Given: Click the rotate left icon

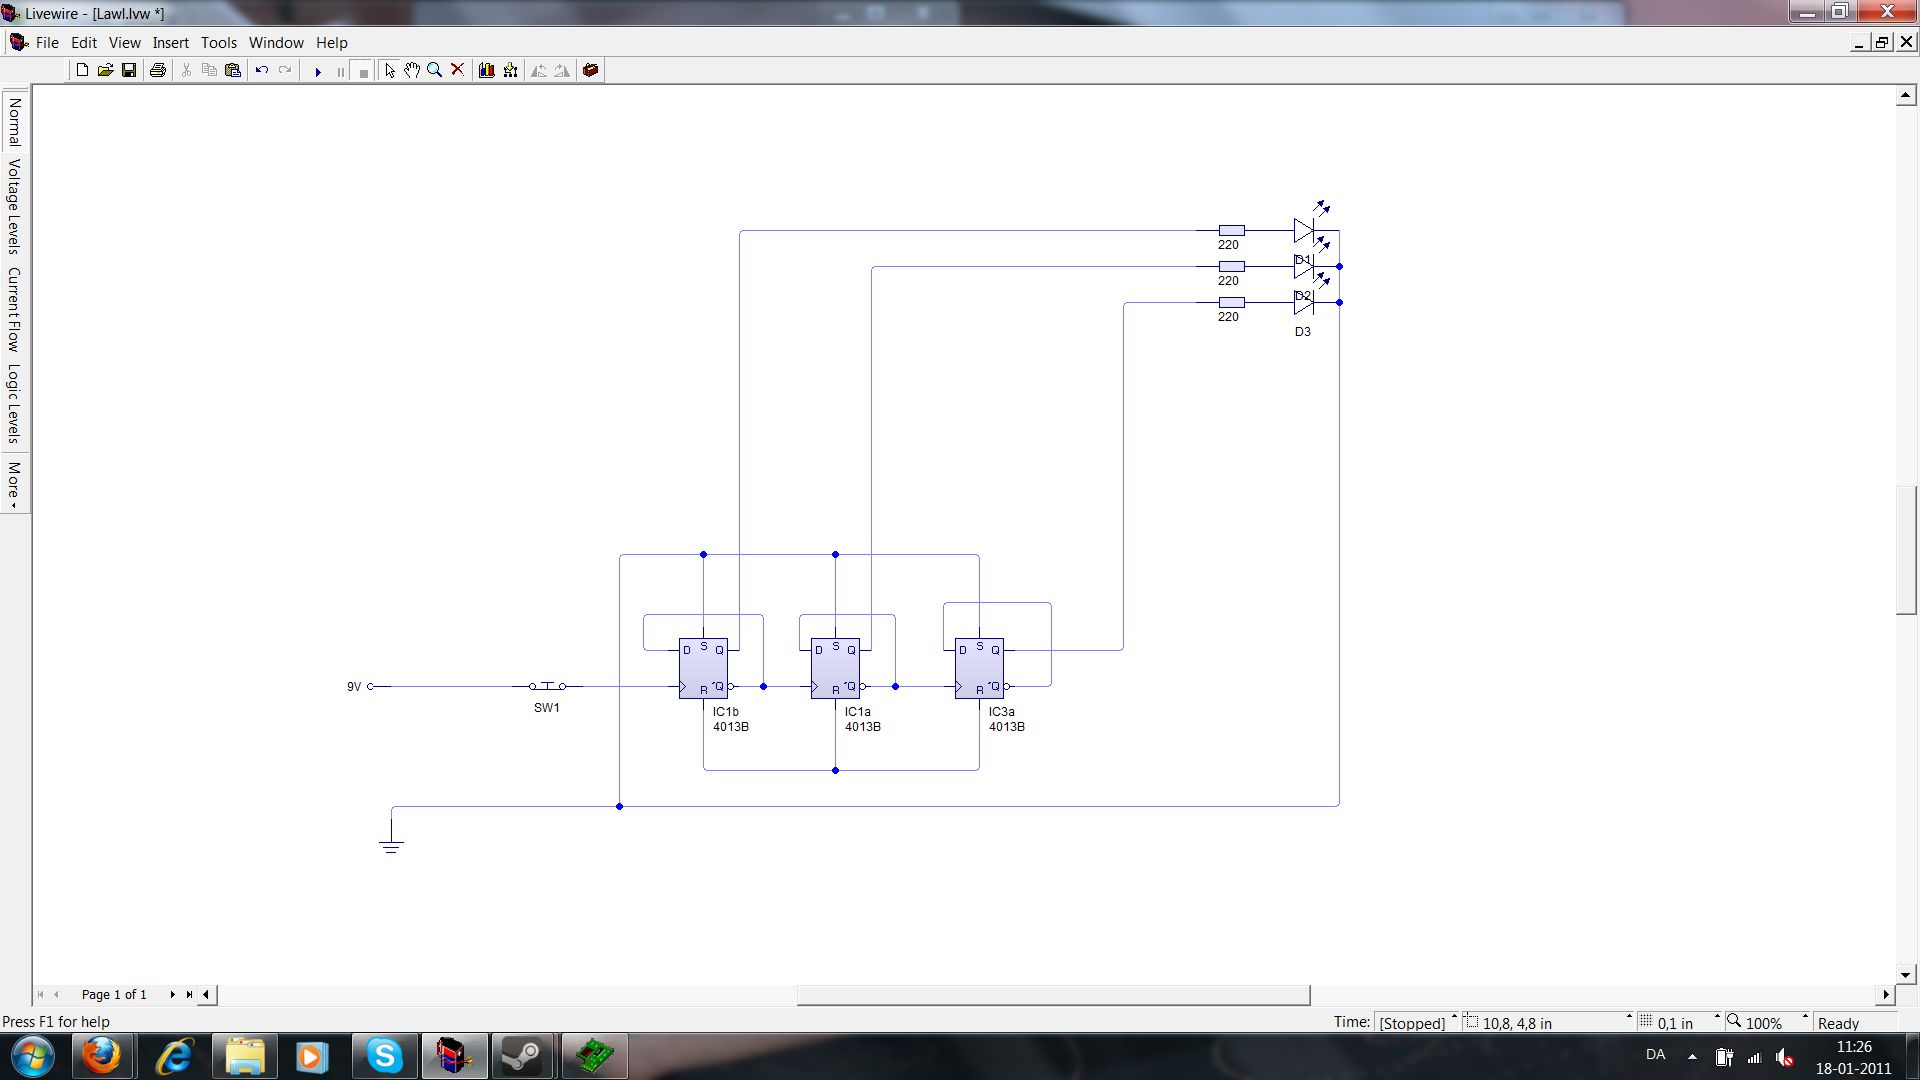Looking at the screenshot, I should click(x=539, y=70).
